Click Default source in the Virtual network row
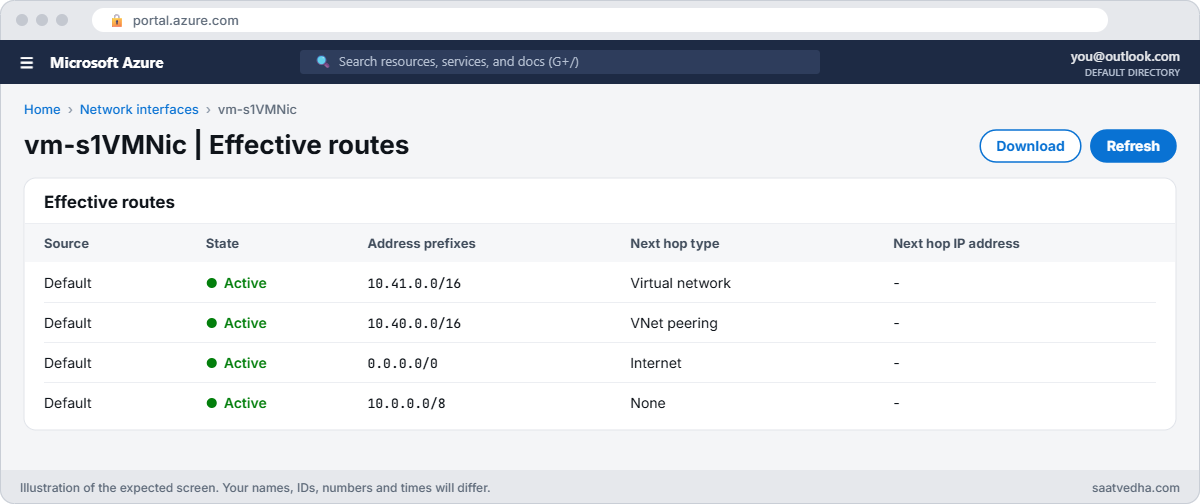The image size is (1200, 504). pos(68,283)
